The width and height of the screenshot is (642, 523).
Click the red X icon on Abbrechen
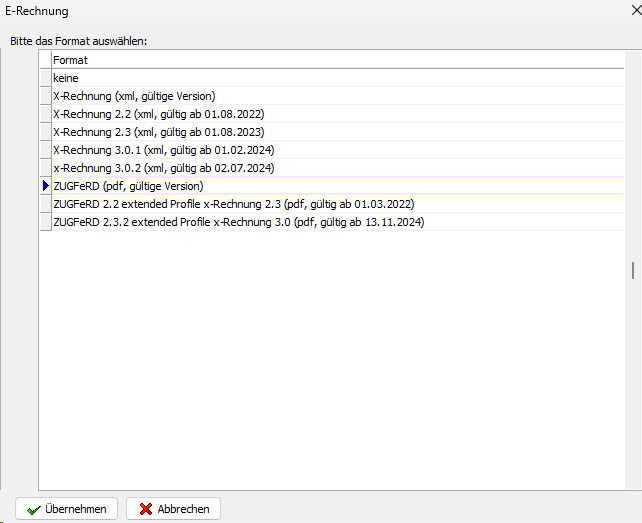coord(146,509)
